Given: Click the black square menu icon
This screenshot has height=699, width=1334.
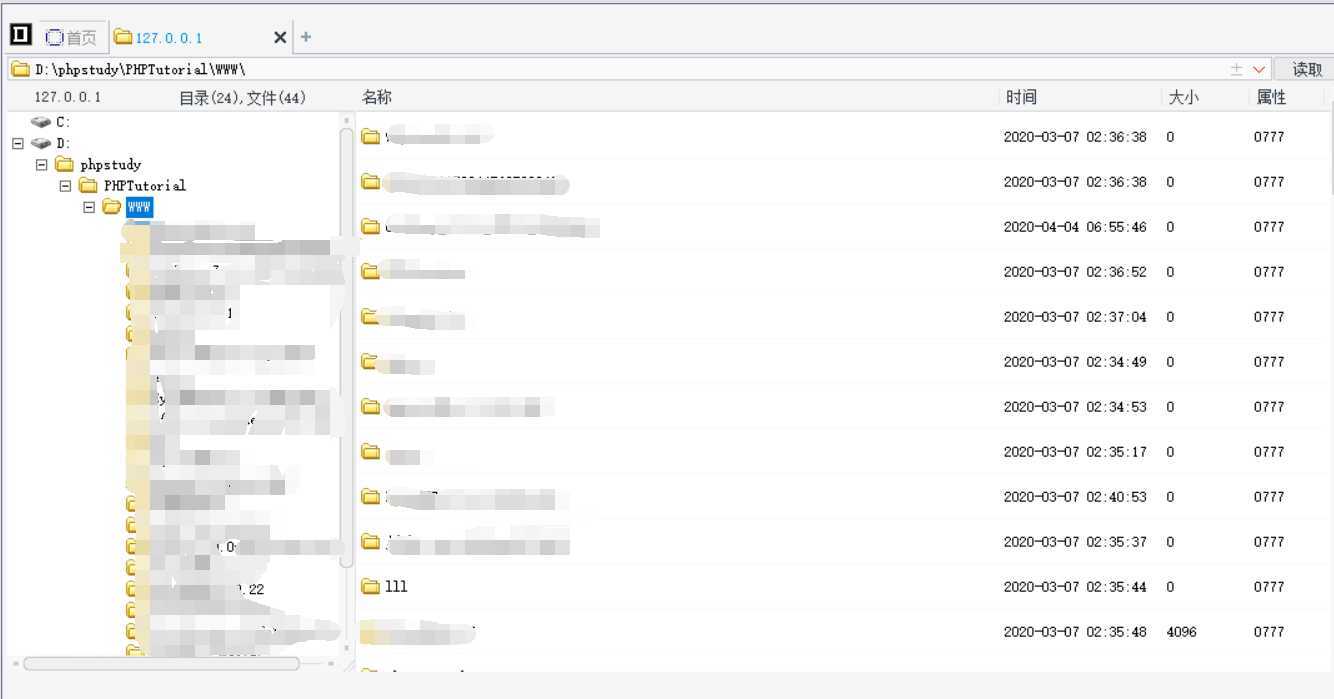Looking at the screenshot, I should click(20, 35).
